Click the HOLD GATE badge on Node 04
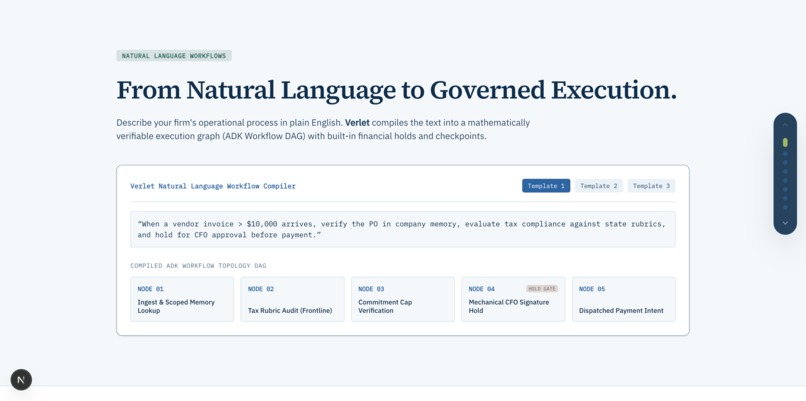 click(x=542, y=289)
